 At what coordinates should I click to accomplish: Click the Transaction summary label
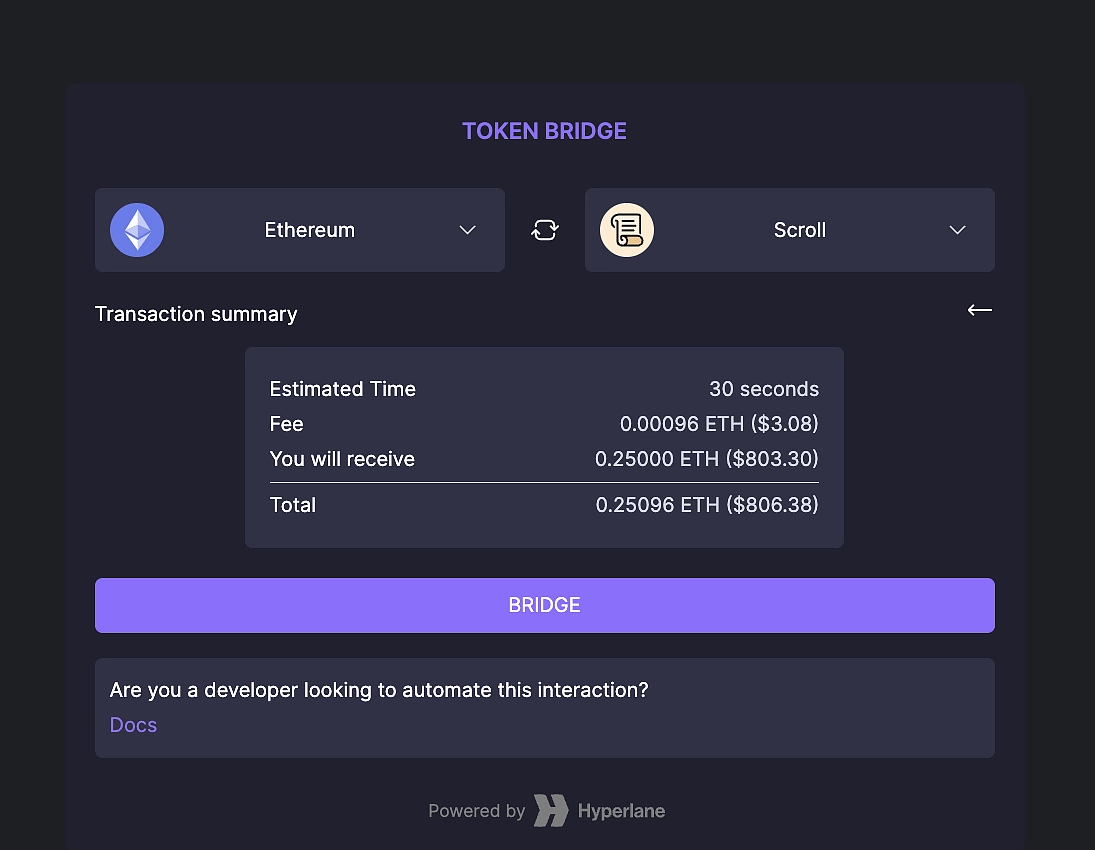196,313
